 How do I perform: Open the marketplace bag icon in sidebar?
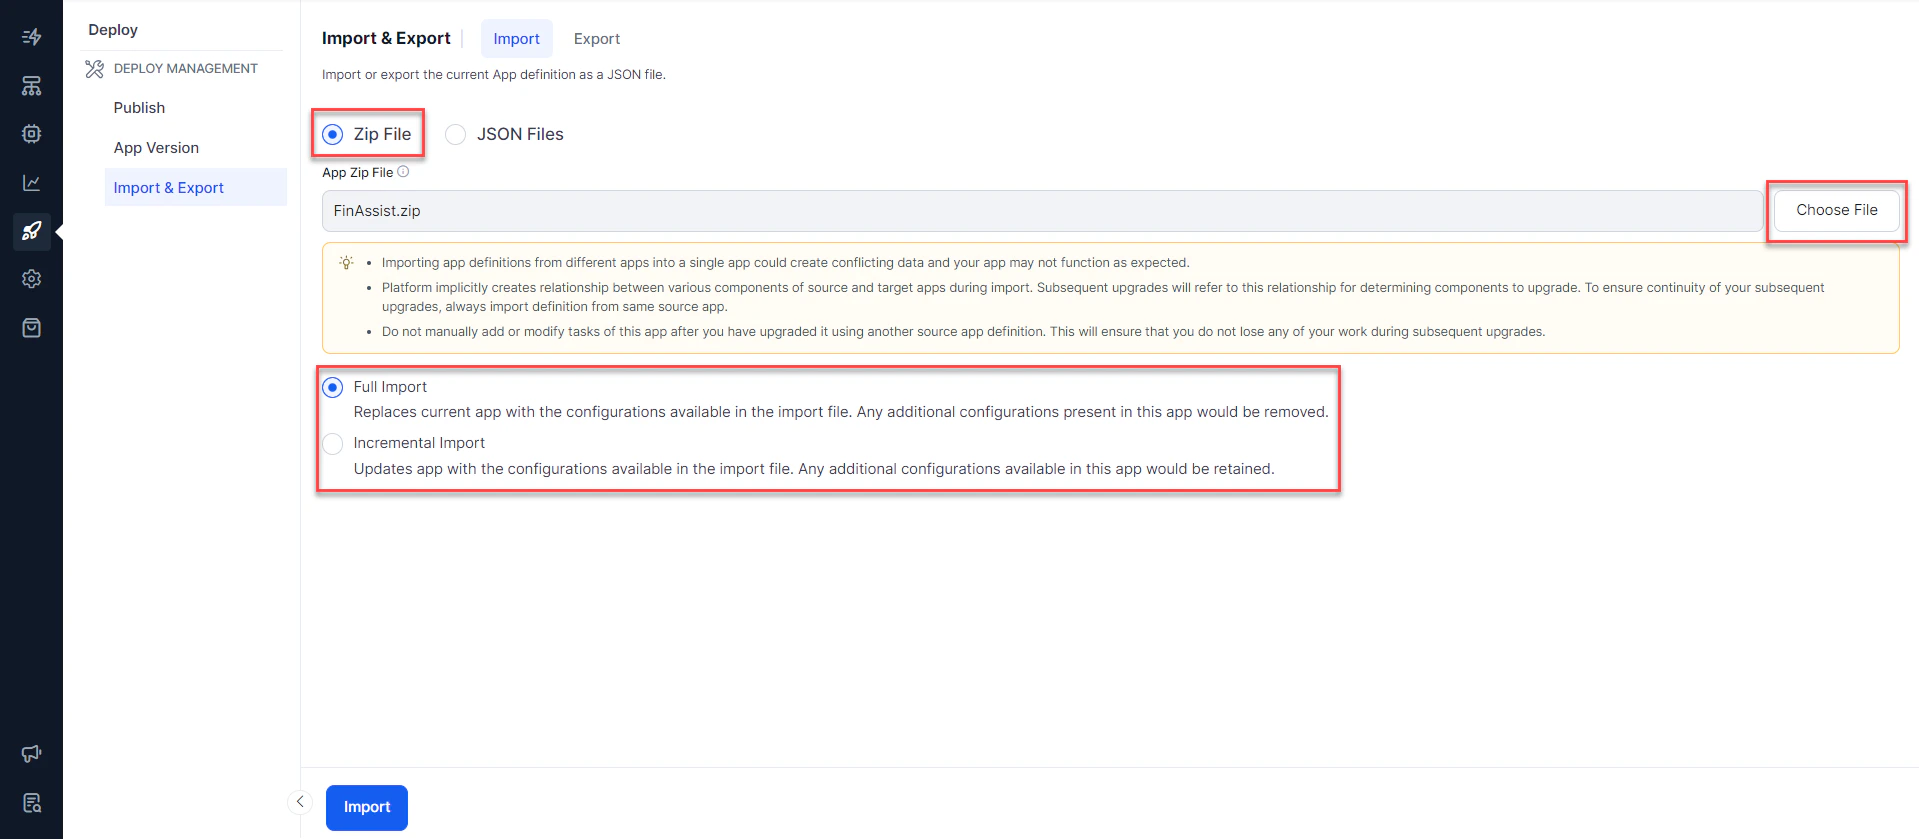[x=31, y=328]
